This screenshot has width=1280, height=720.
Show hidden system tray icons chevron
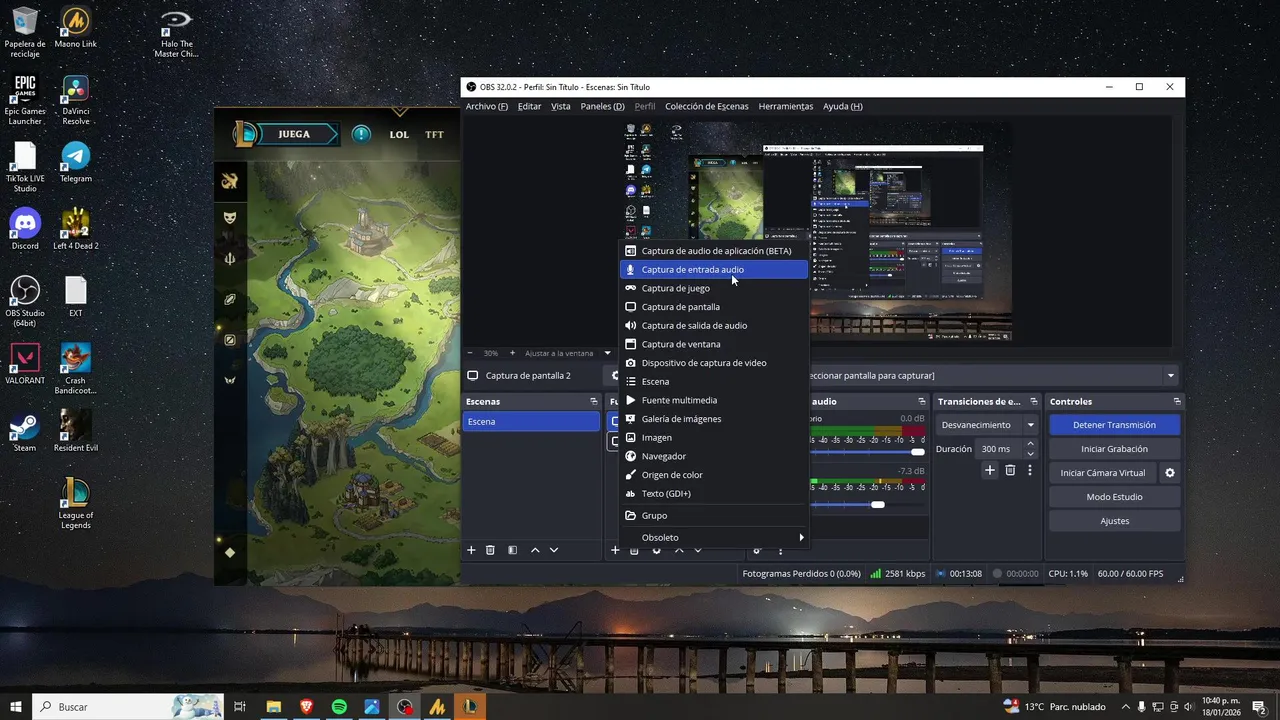1127,707
